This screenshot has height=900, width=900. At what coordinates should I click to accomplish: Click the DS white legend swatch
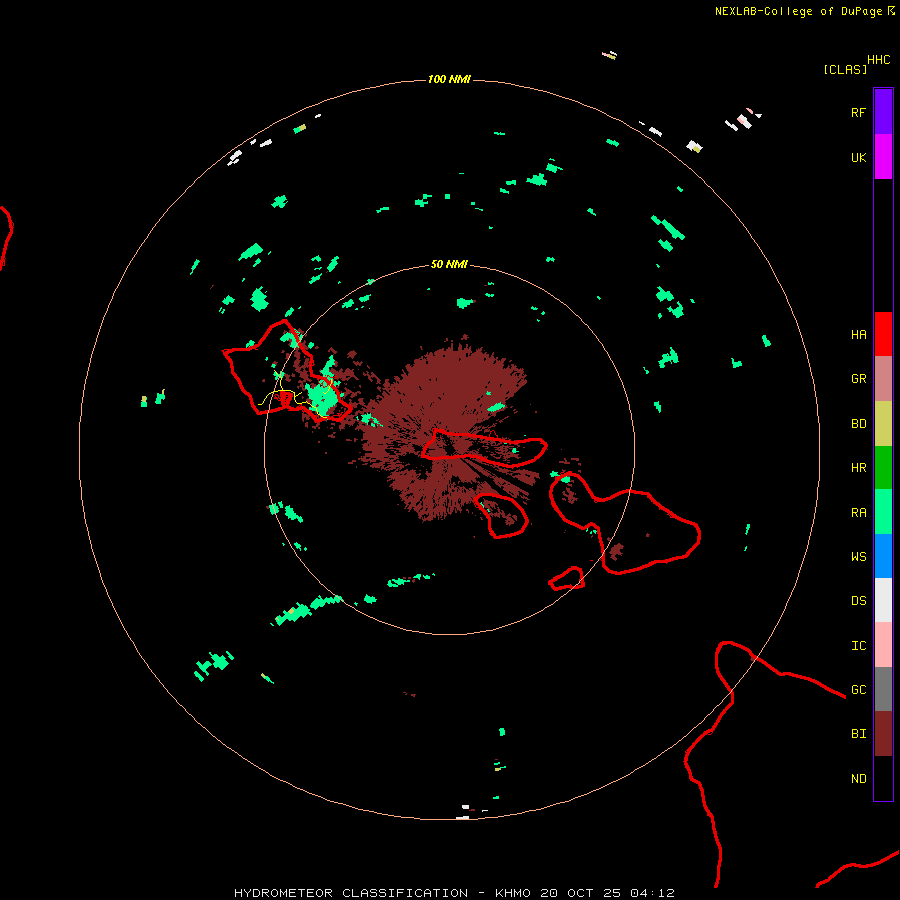click(x=883, y=600)
